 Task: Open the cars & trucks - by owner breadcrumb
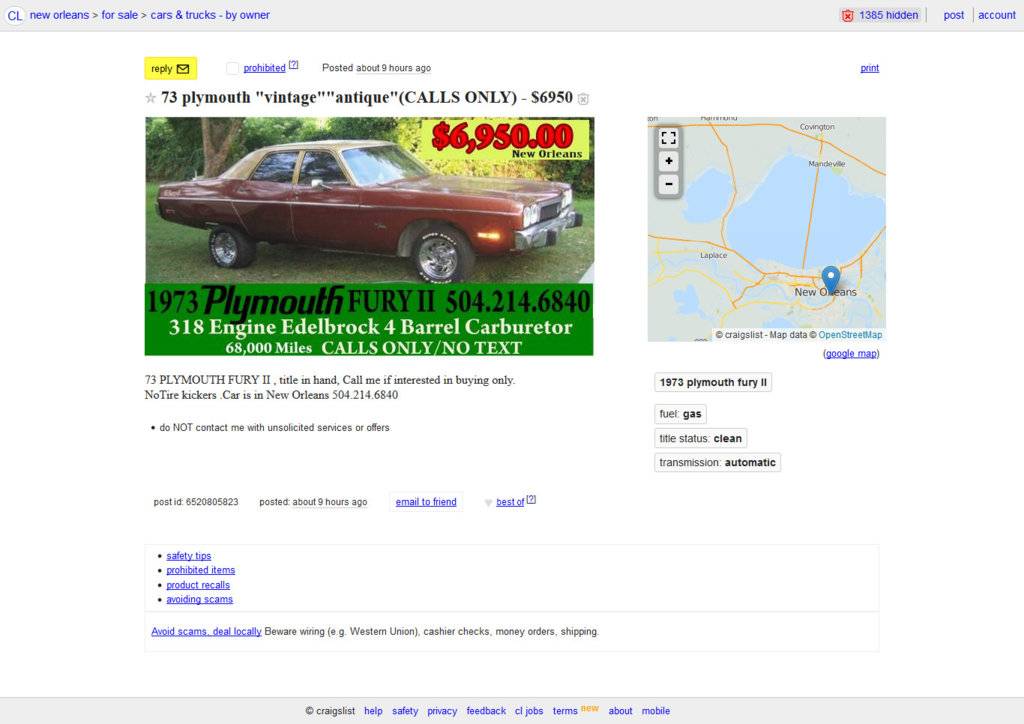pyautogui.click(x=210, y=15)
